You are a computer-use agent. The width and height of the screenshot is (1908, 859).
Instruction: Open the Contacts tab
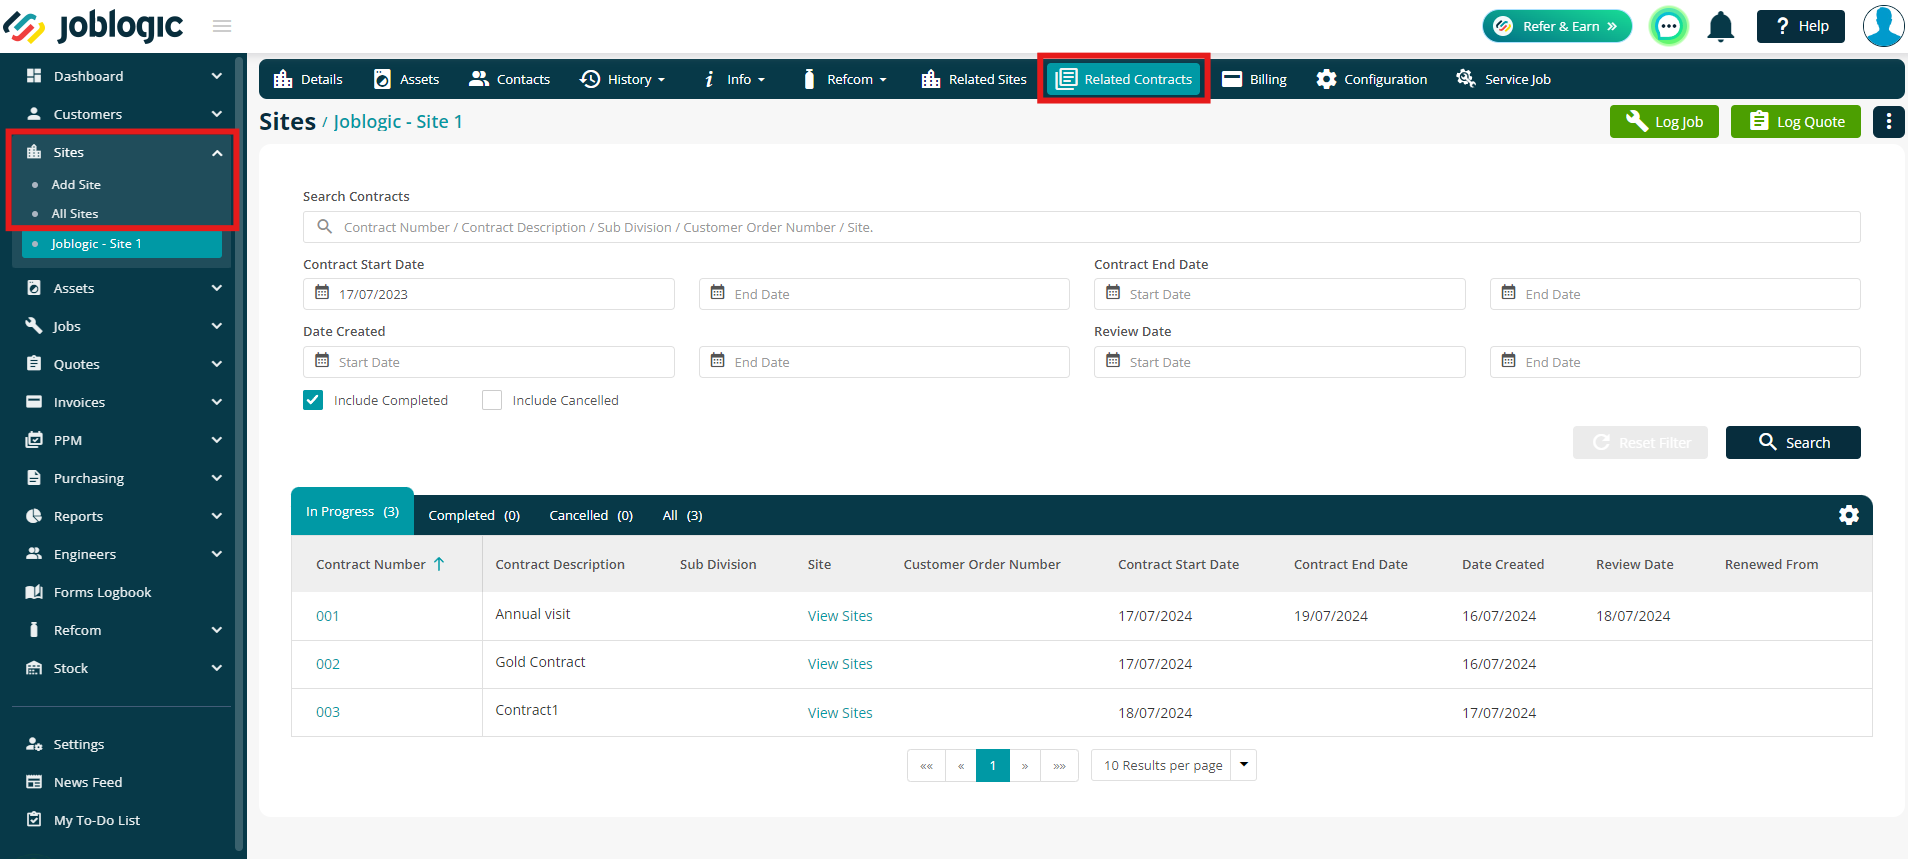510,79
